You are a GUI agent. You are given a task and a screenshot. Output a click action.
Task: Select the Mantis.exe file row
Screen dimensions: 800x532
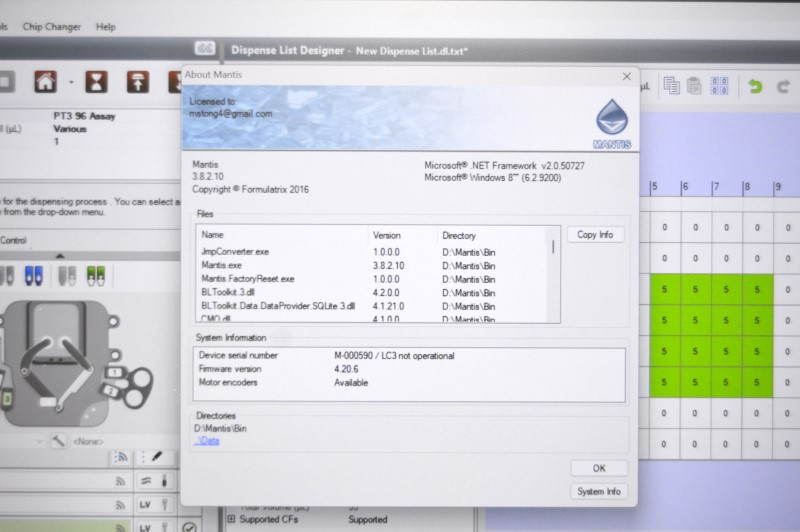[x=371, y=266]
